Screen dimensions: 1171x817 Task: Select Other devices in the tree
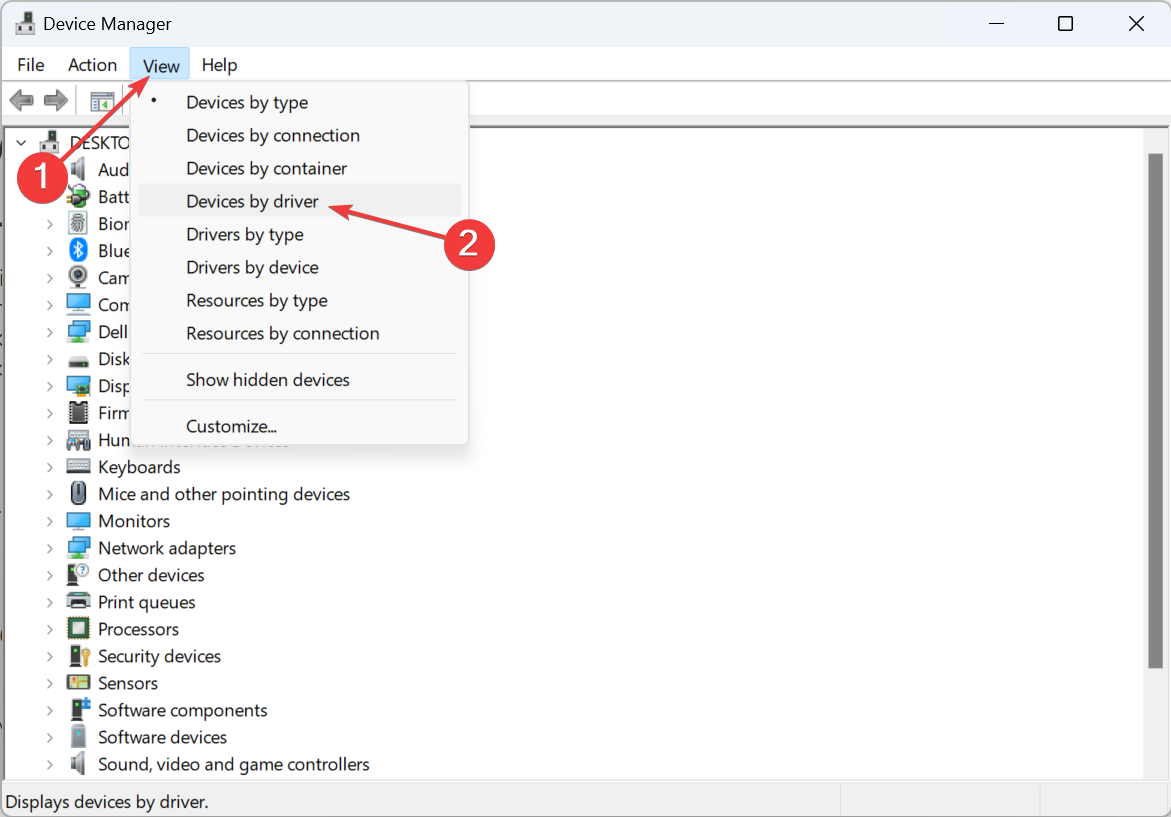pyautogui.click(x=151, y=575)
